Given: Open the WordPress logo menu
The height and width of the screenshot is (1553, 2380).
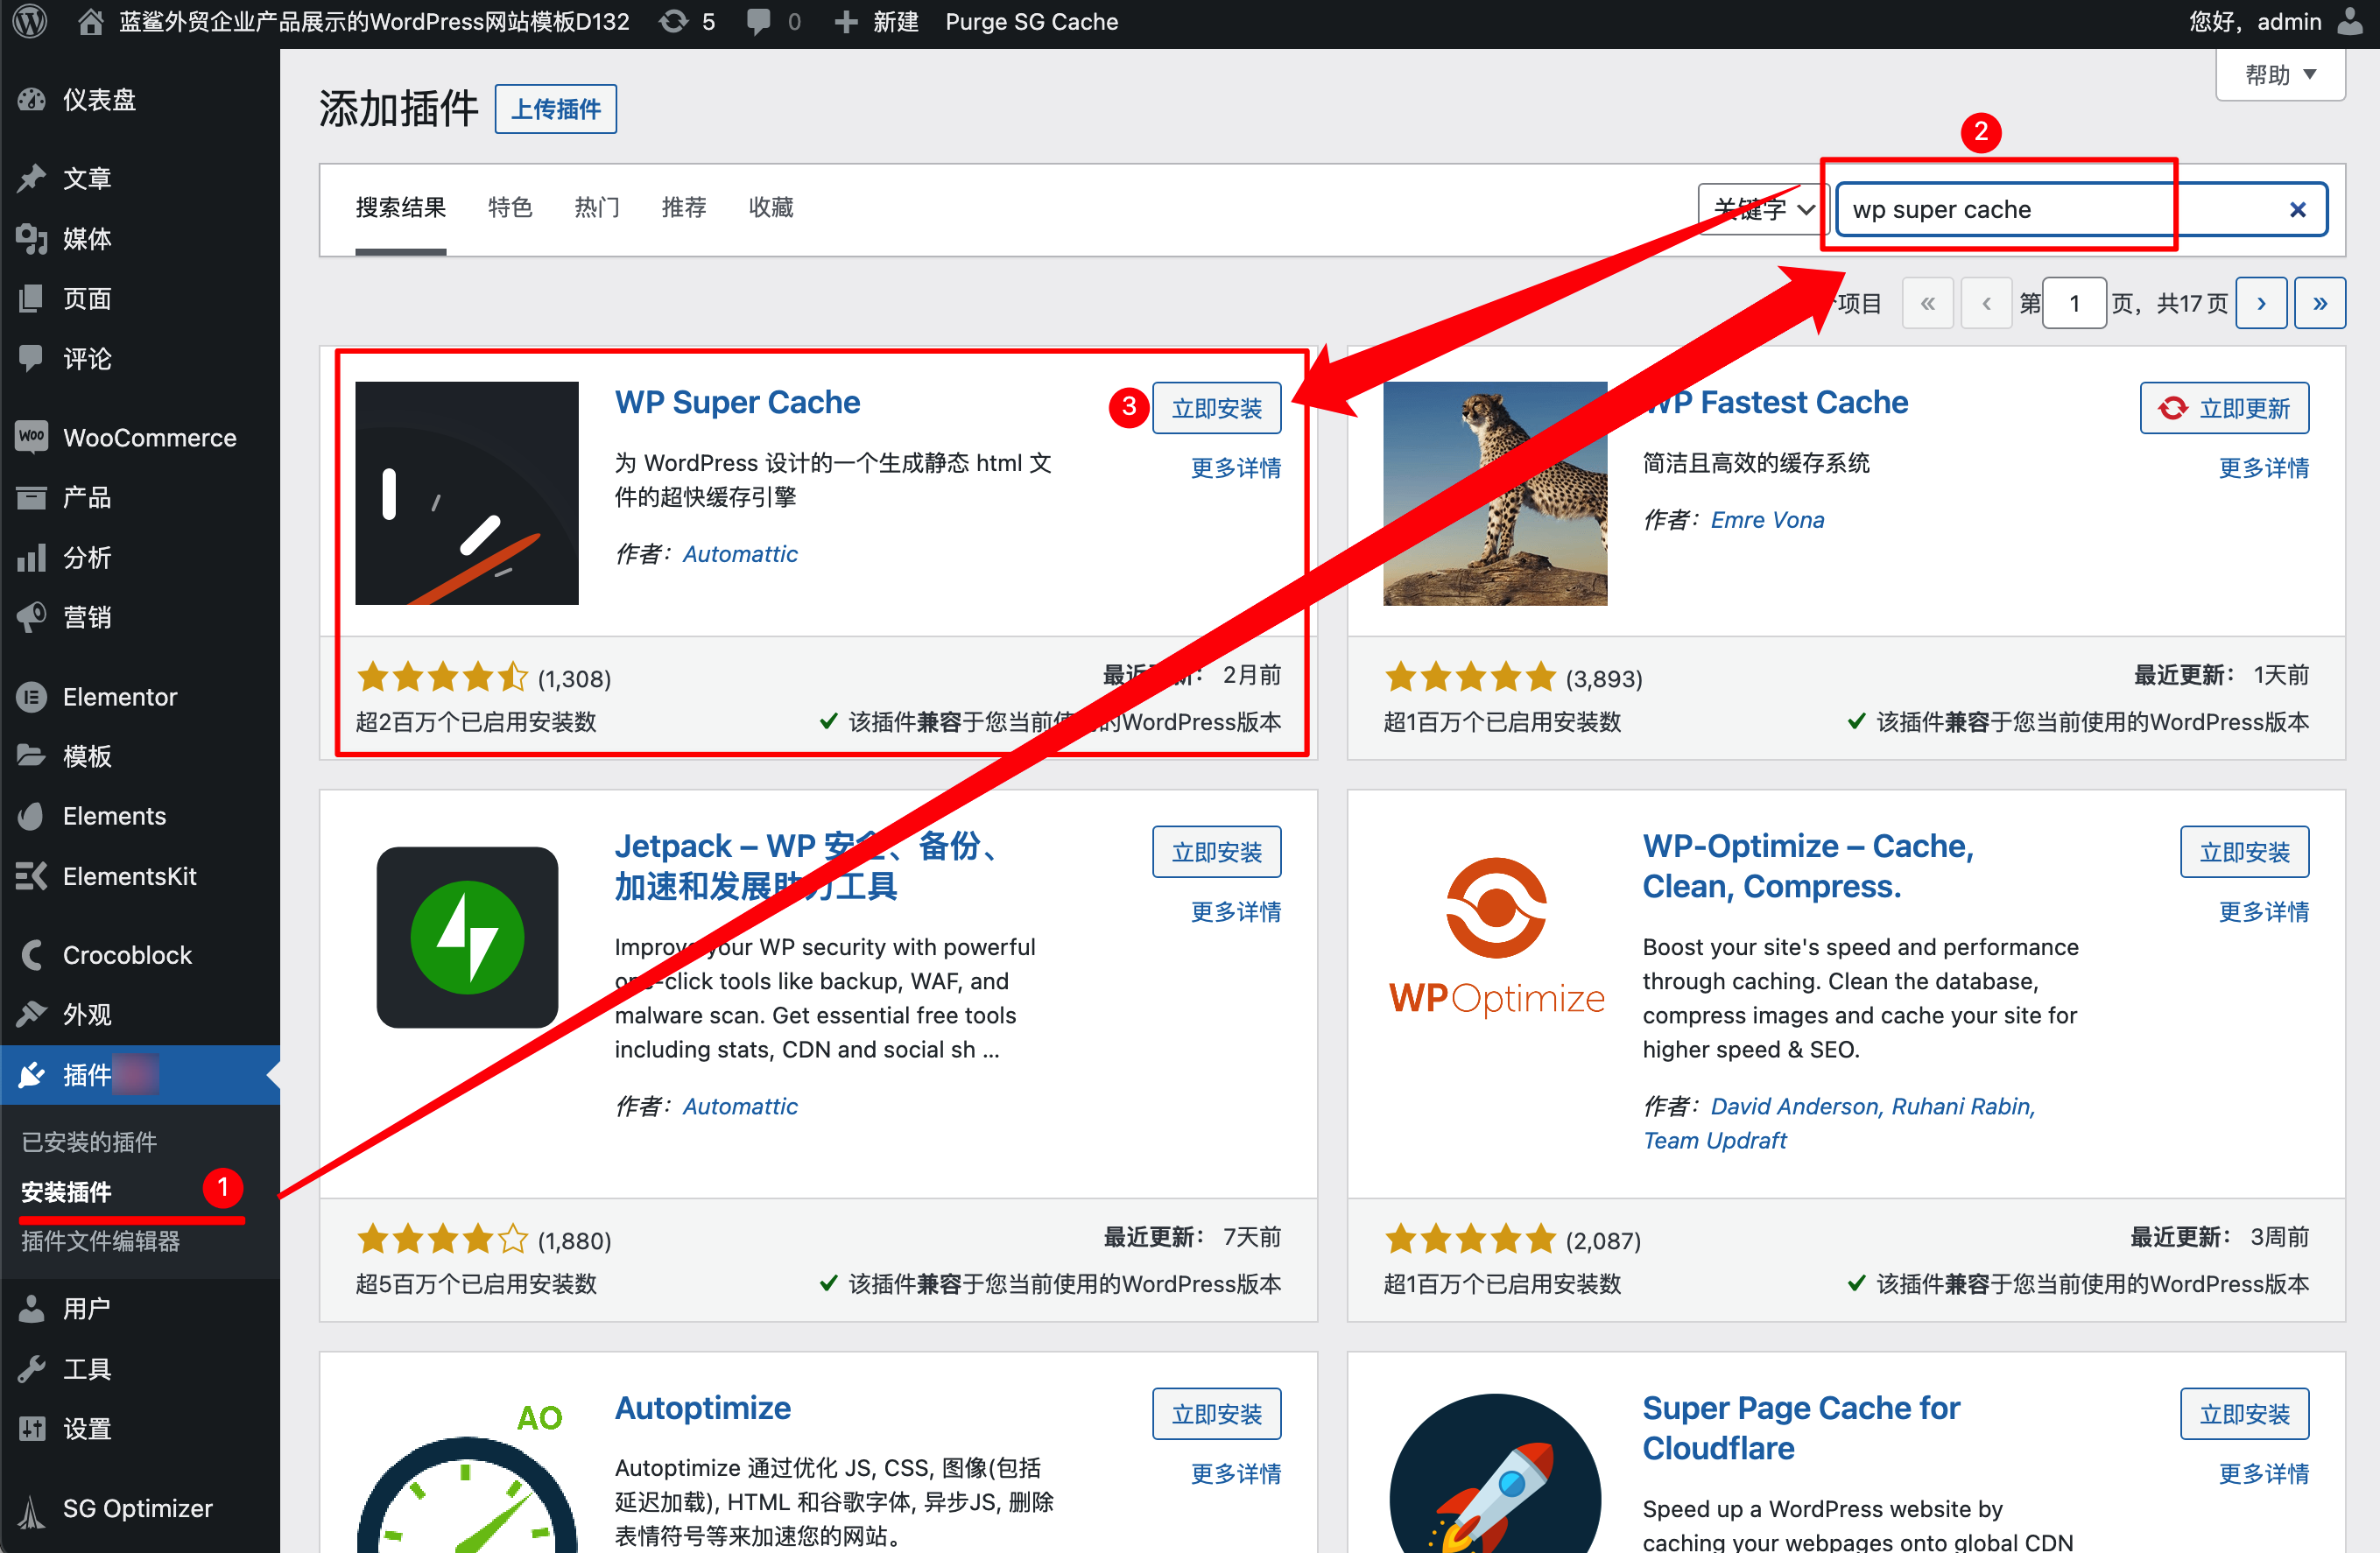Looking at the screenshot, I should 30,22.
